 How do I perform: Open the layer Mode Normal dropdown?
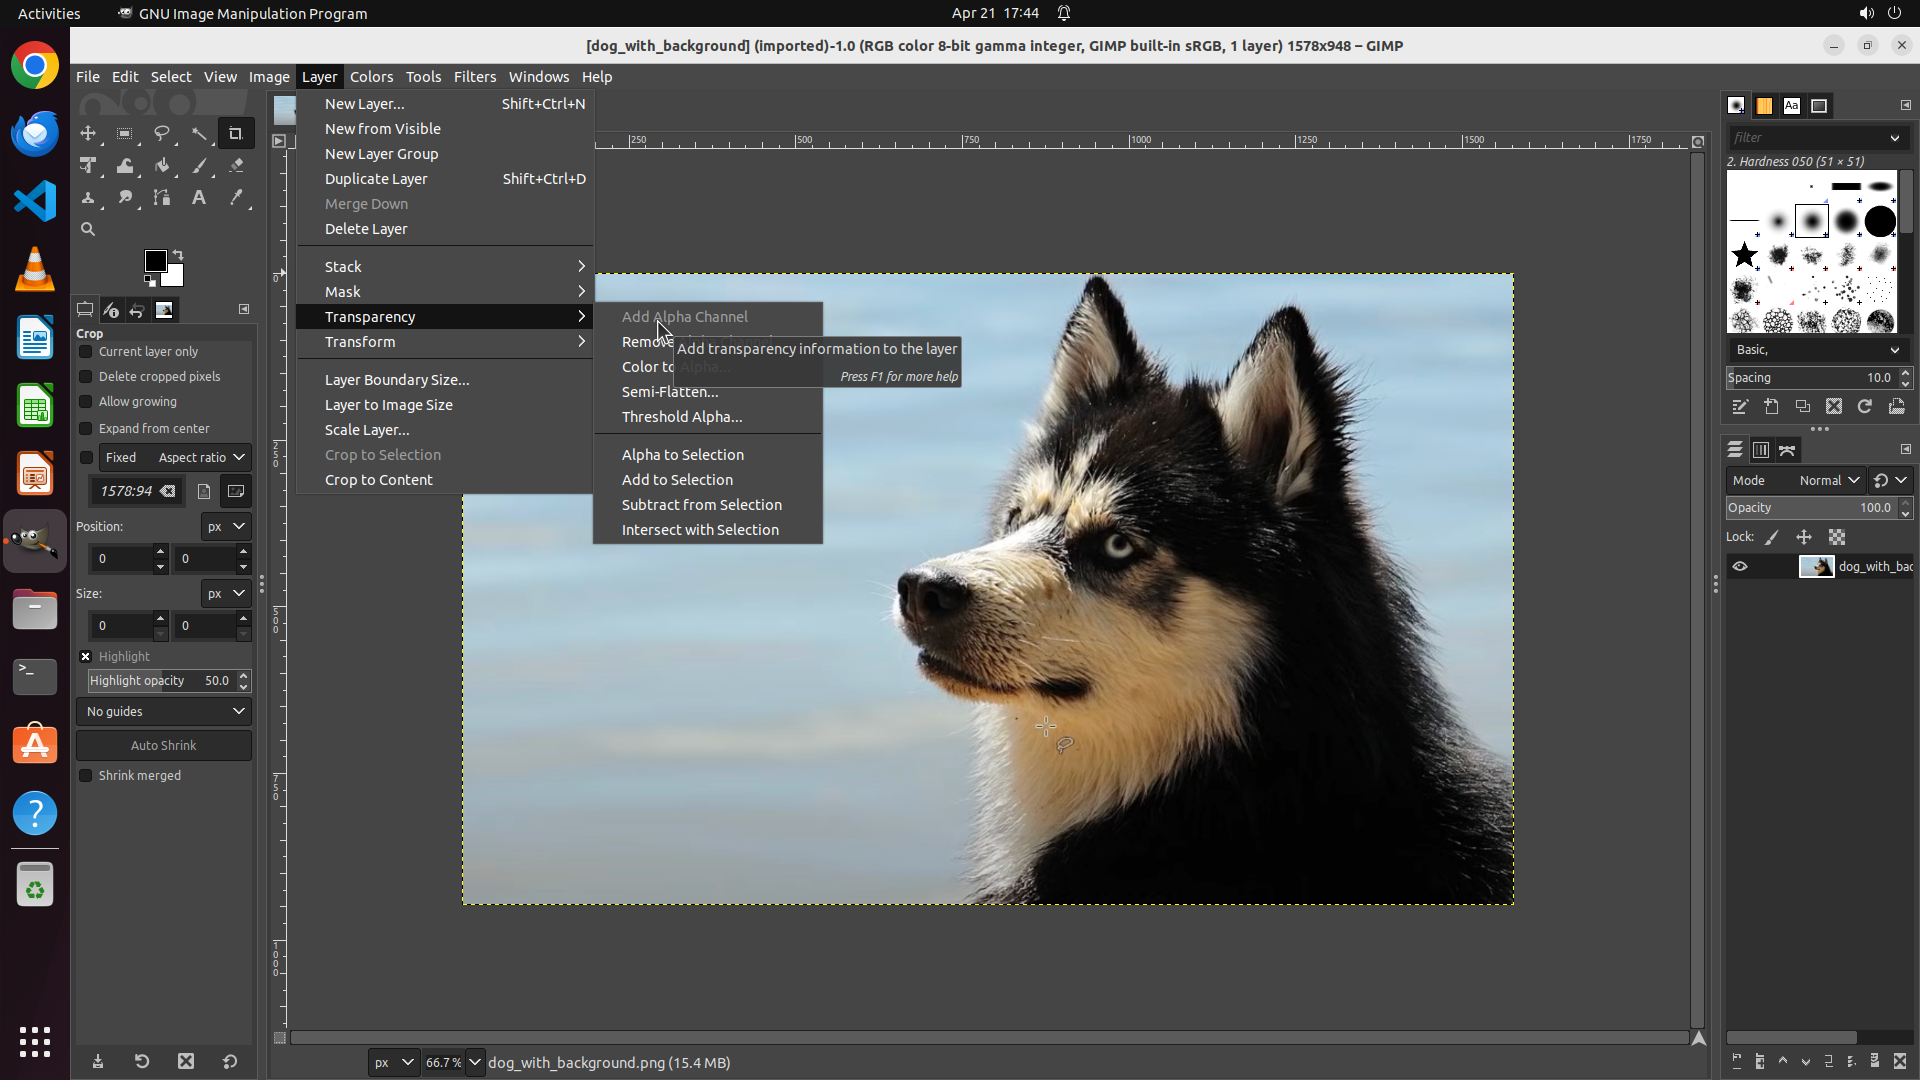1828,481
